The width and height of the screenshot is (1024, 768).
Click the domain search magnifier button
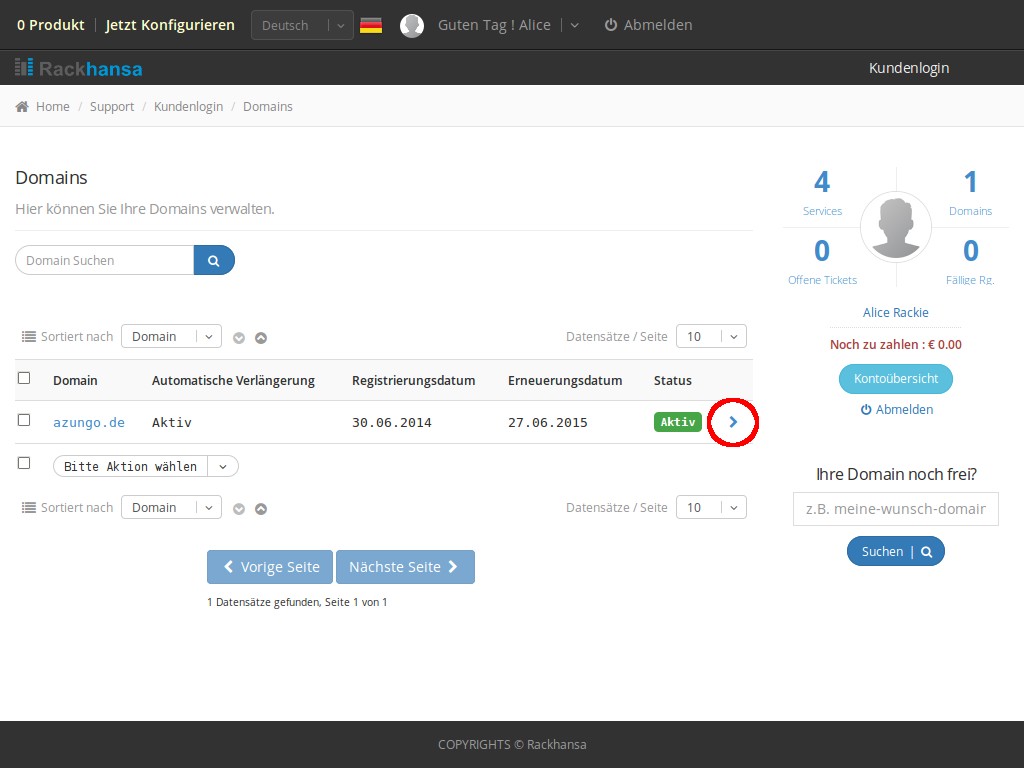[x=214, y=260]
